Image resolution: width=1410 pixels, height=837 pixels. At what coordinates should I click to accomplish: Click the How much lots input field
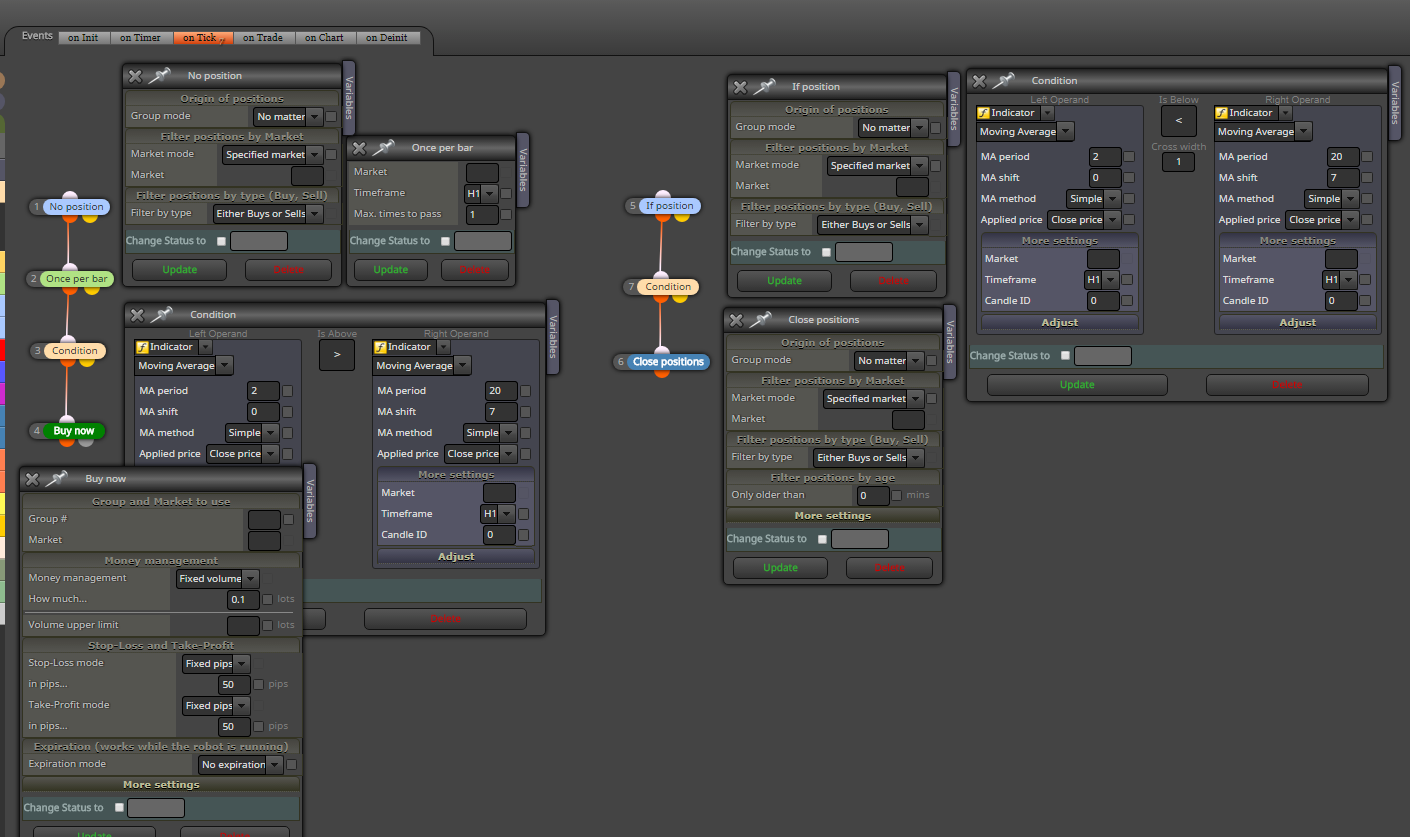tap(243, 600)
